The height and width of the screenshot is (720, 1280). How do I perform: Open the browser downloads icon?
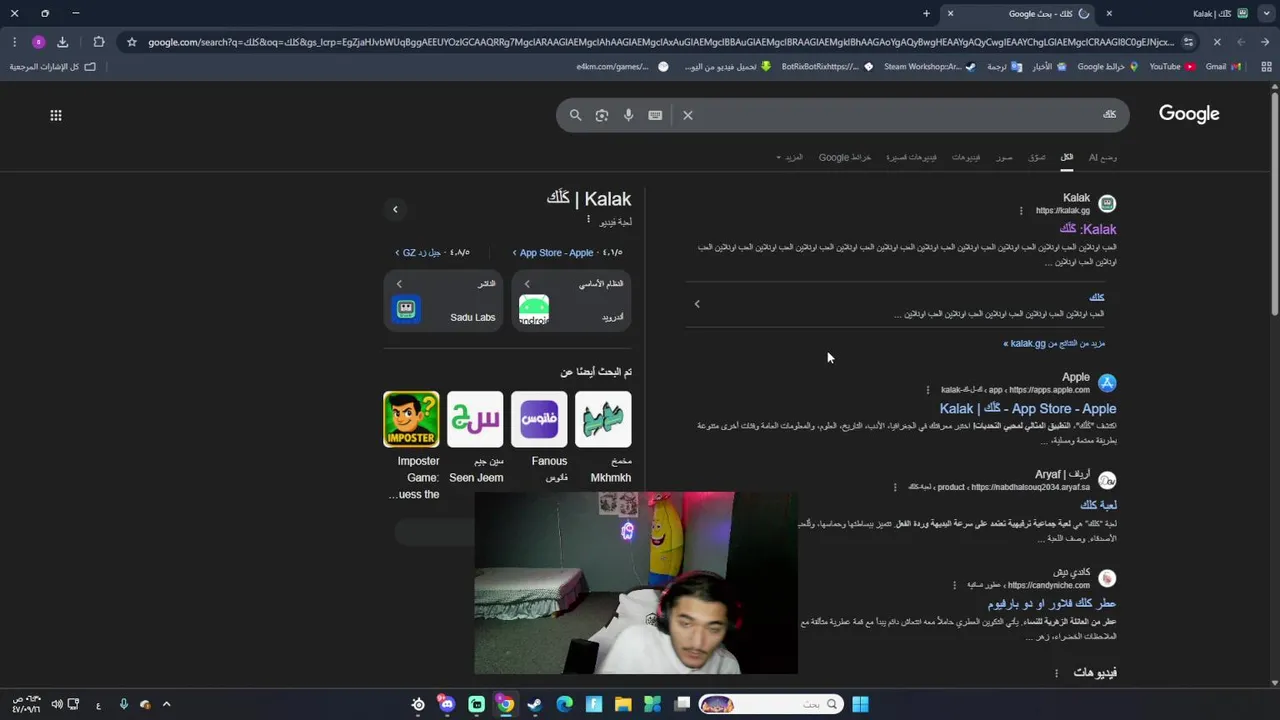[62, 42]
